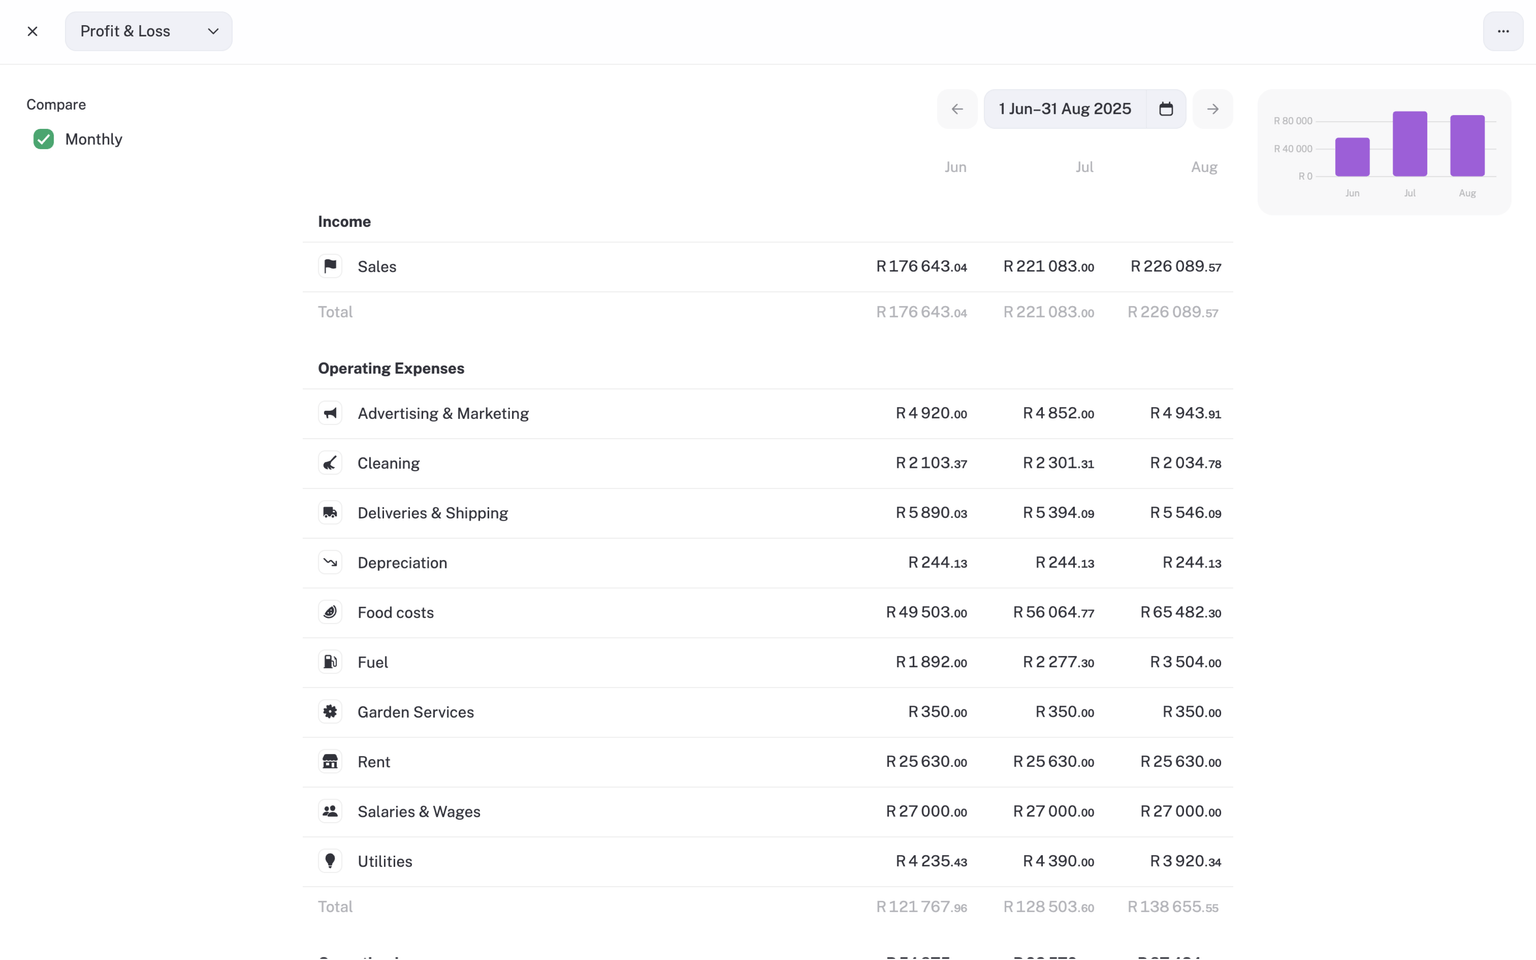This screenshot has width=1536, height=960.
Task: Click the storefront icon beside Rent
Action: tap(330, 762)
